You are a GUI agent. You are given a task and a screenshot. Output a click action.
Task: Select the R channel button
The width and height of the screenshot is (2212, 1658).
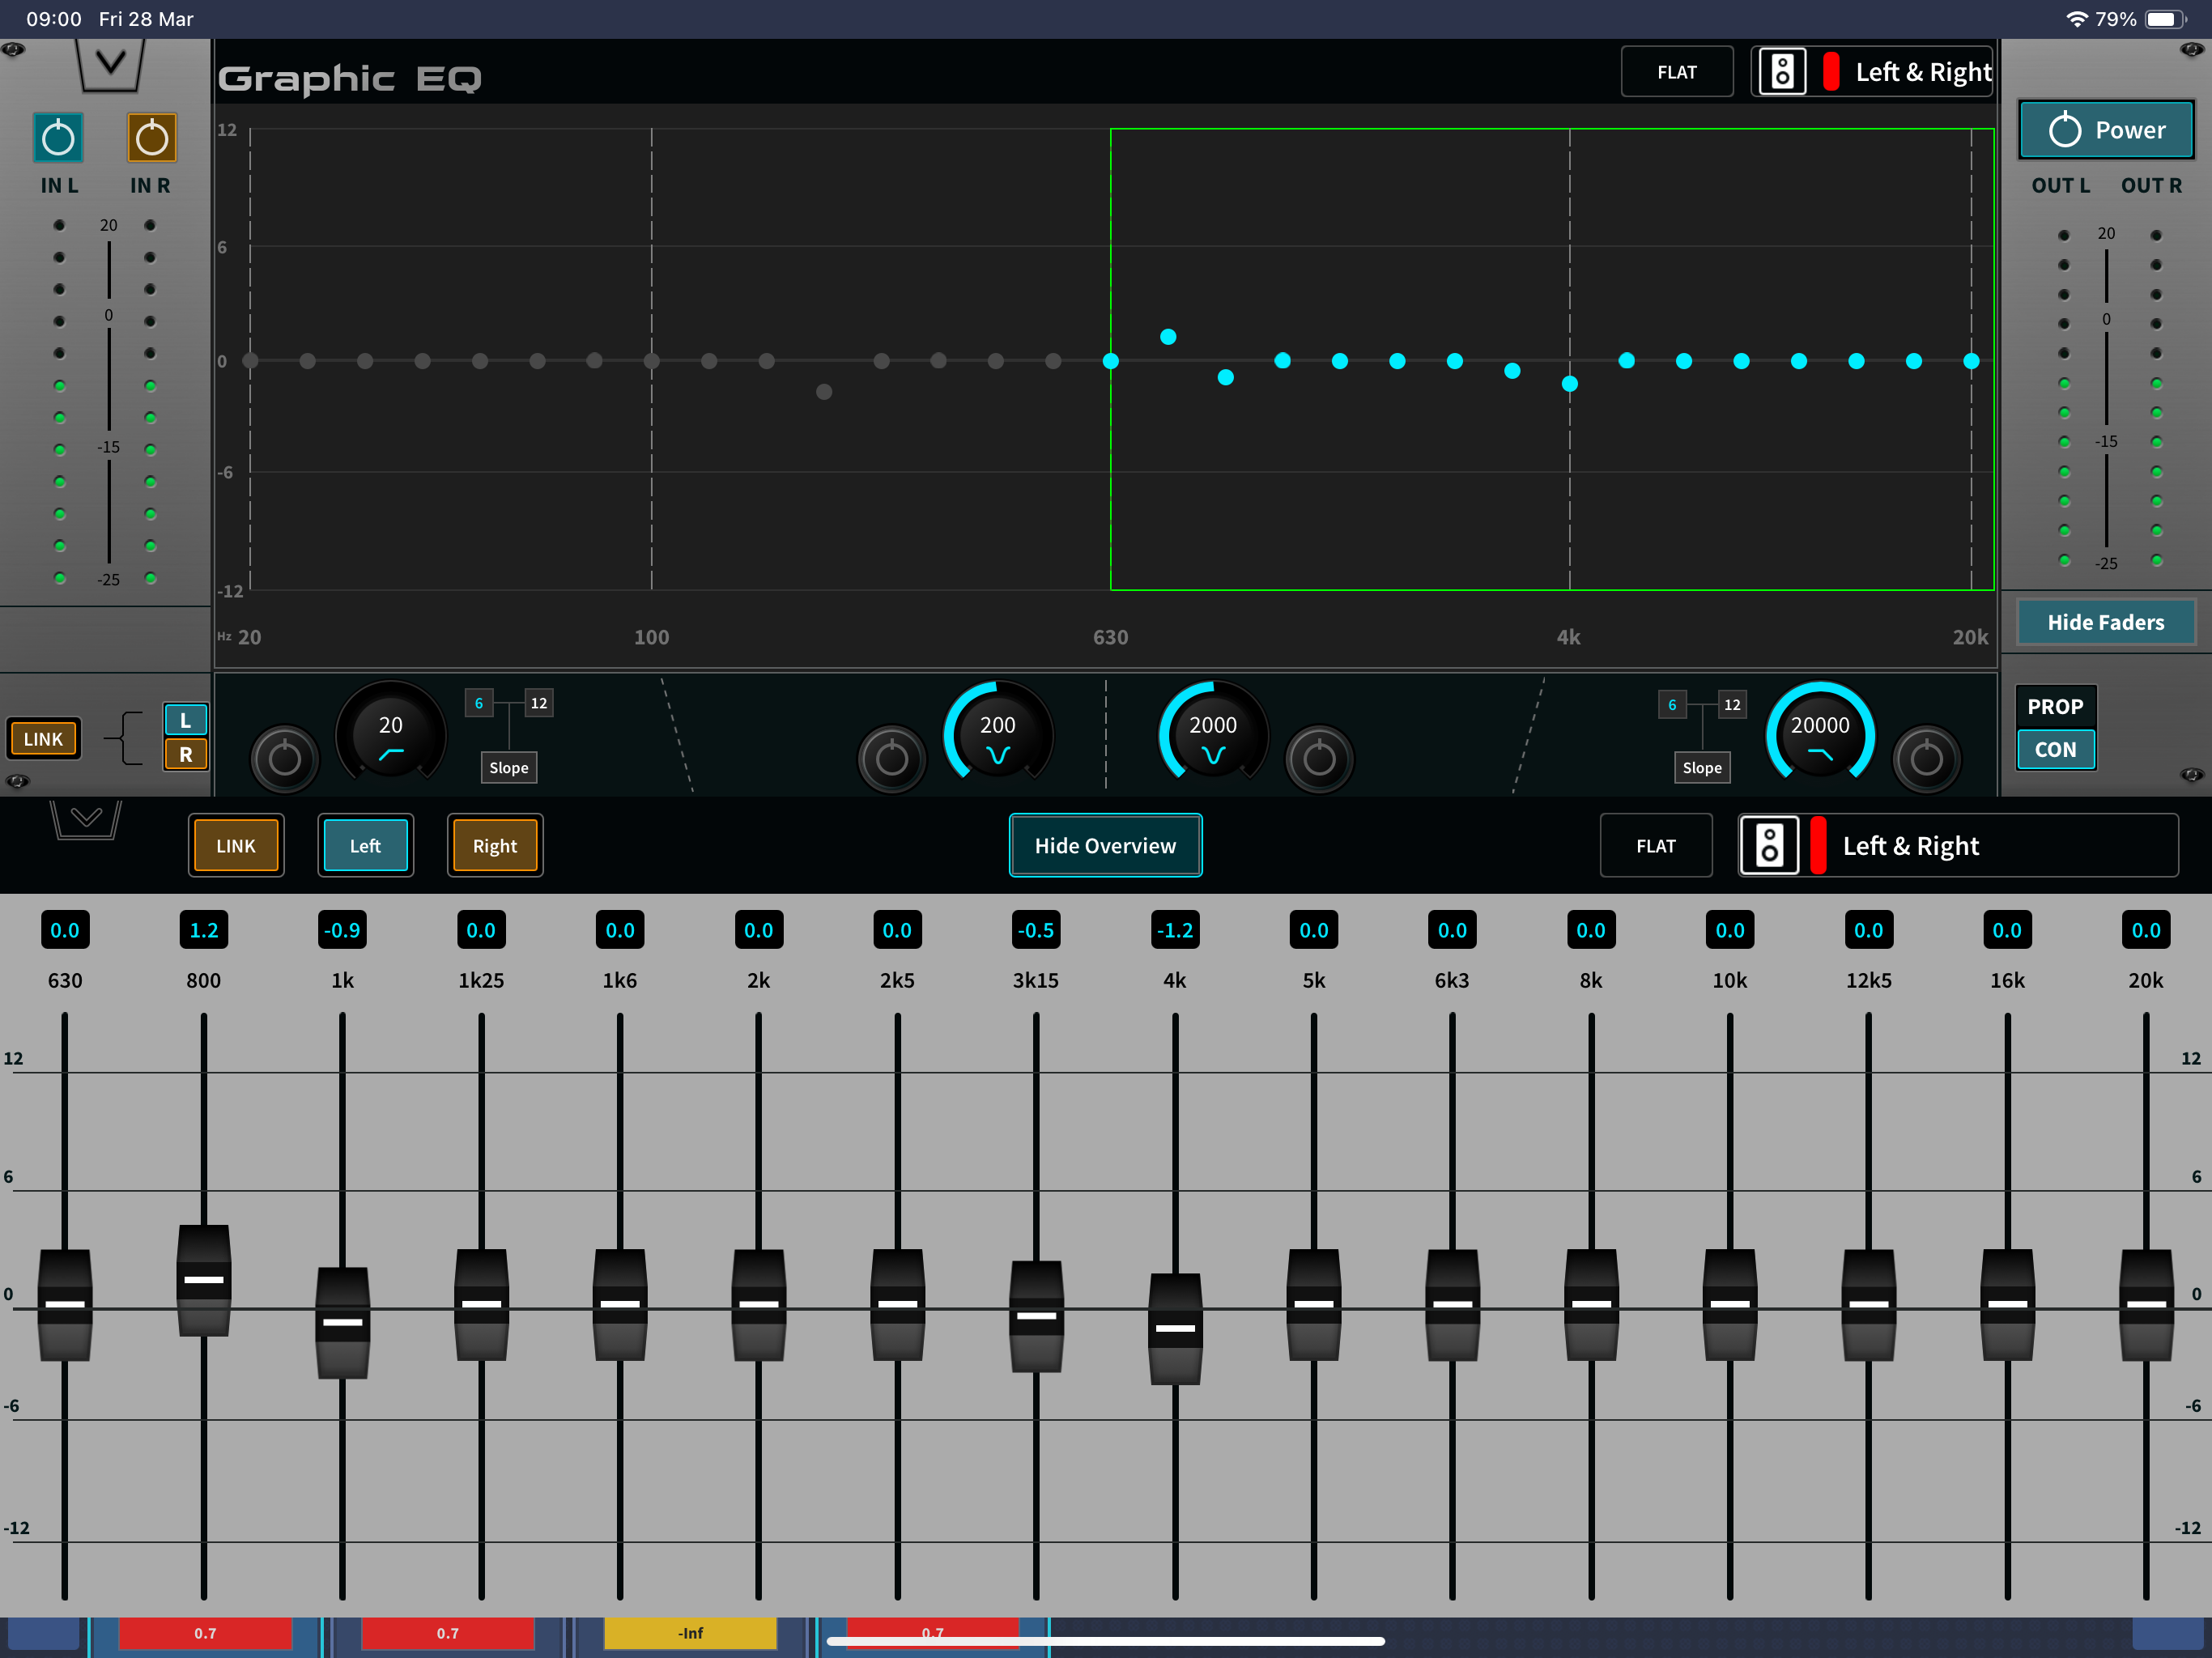(x=186, y=754)
